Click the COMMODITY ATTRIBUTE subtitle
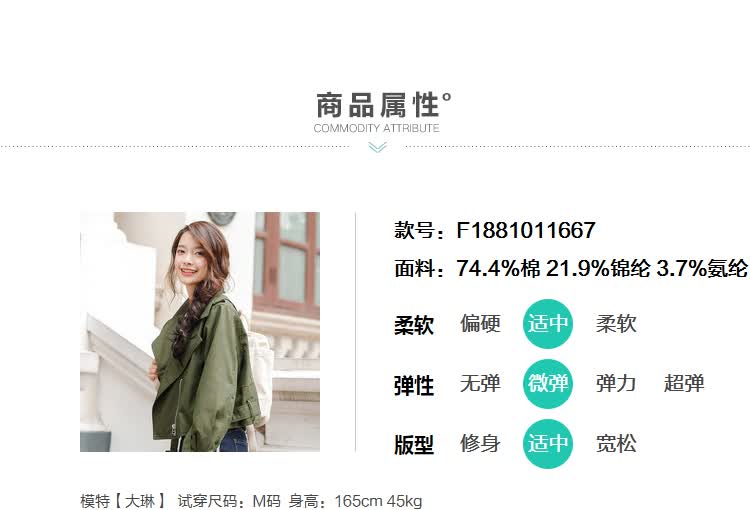Image resolution: width=750 pixels, height=510 pixels. 376,128
